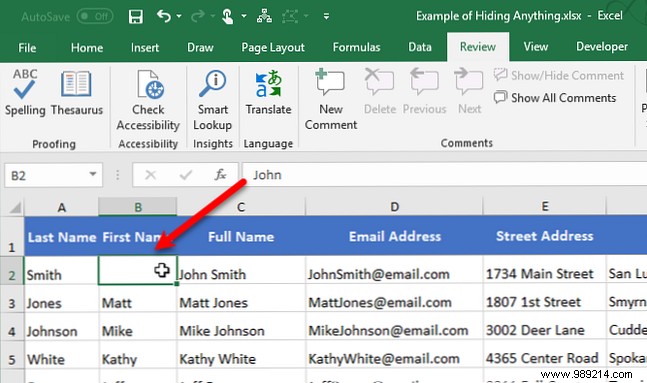
Task: Go to the Page Layout tab
Action: (x=273, y=48)
